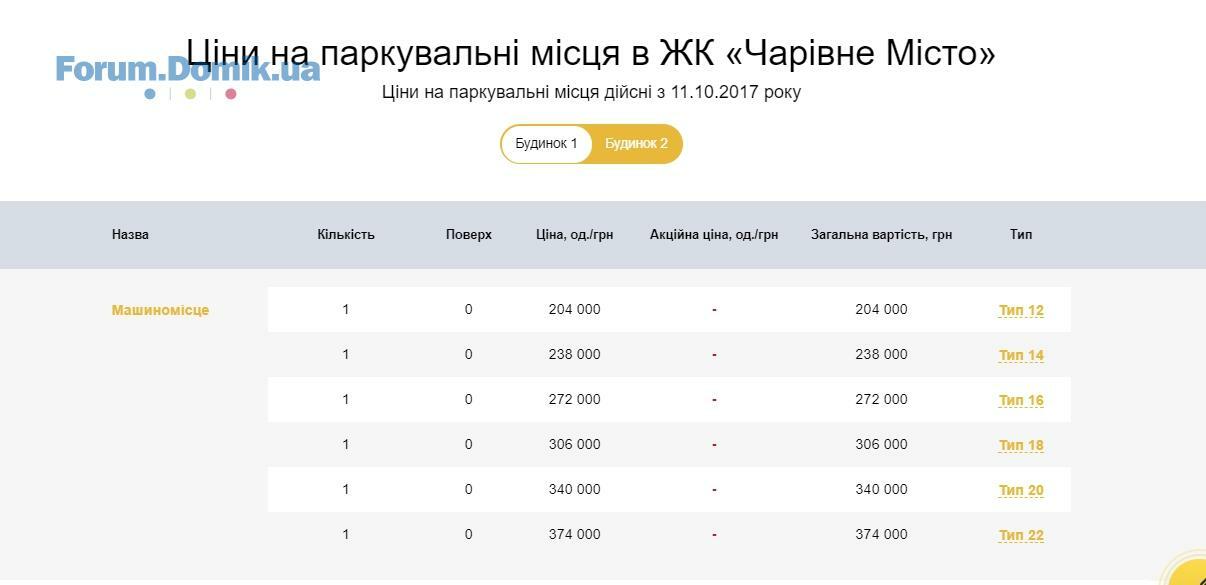Switch to Будинок 1 toggle option
The width and height of the screenshot is (1206, 585).
point(547,144)
